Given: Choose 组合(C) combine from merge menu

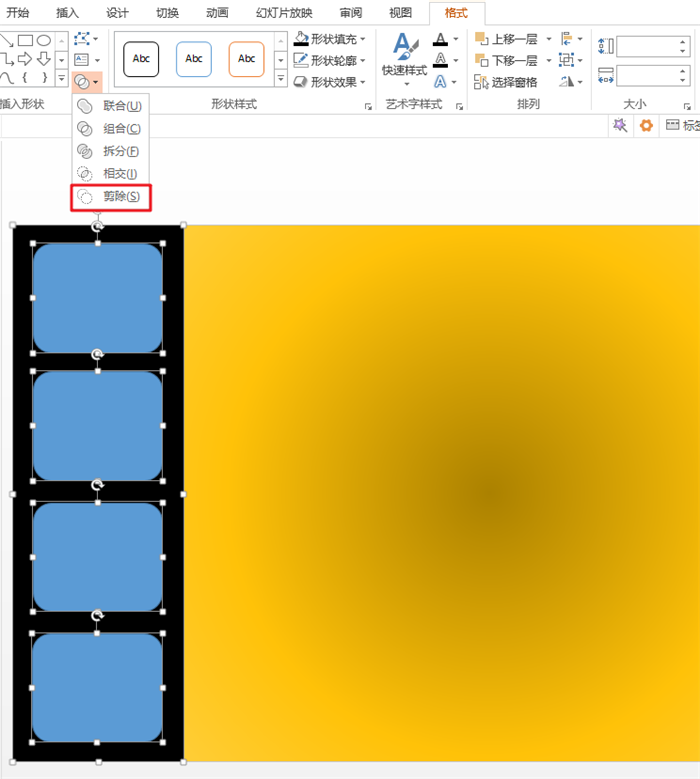Looking at the screenshot, I should tap(110, 129).
